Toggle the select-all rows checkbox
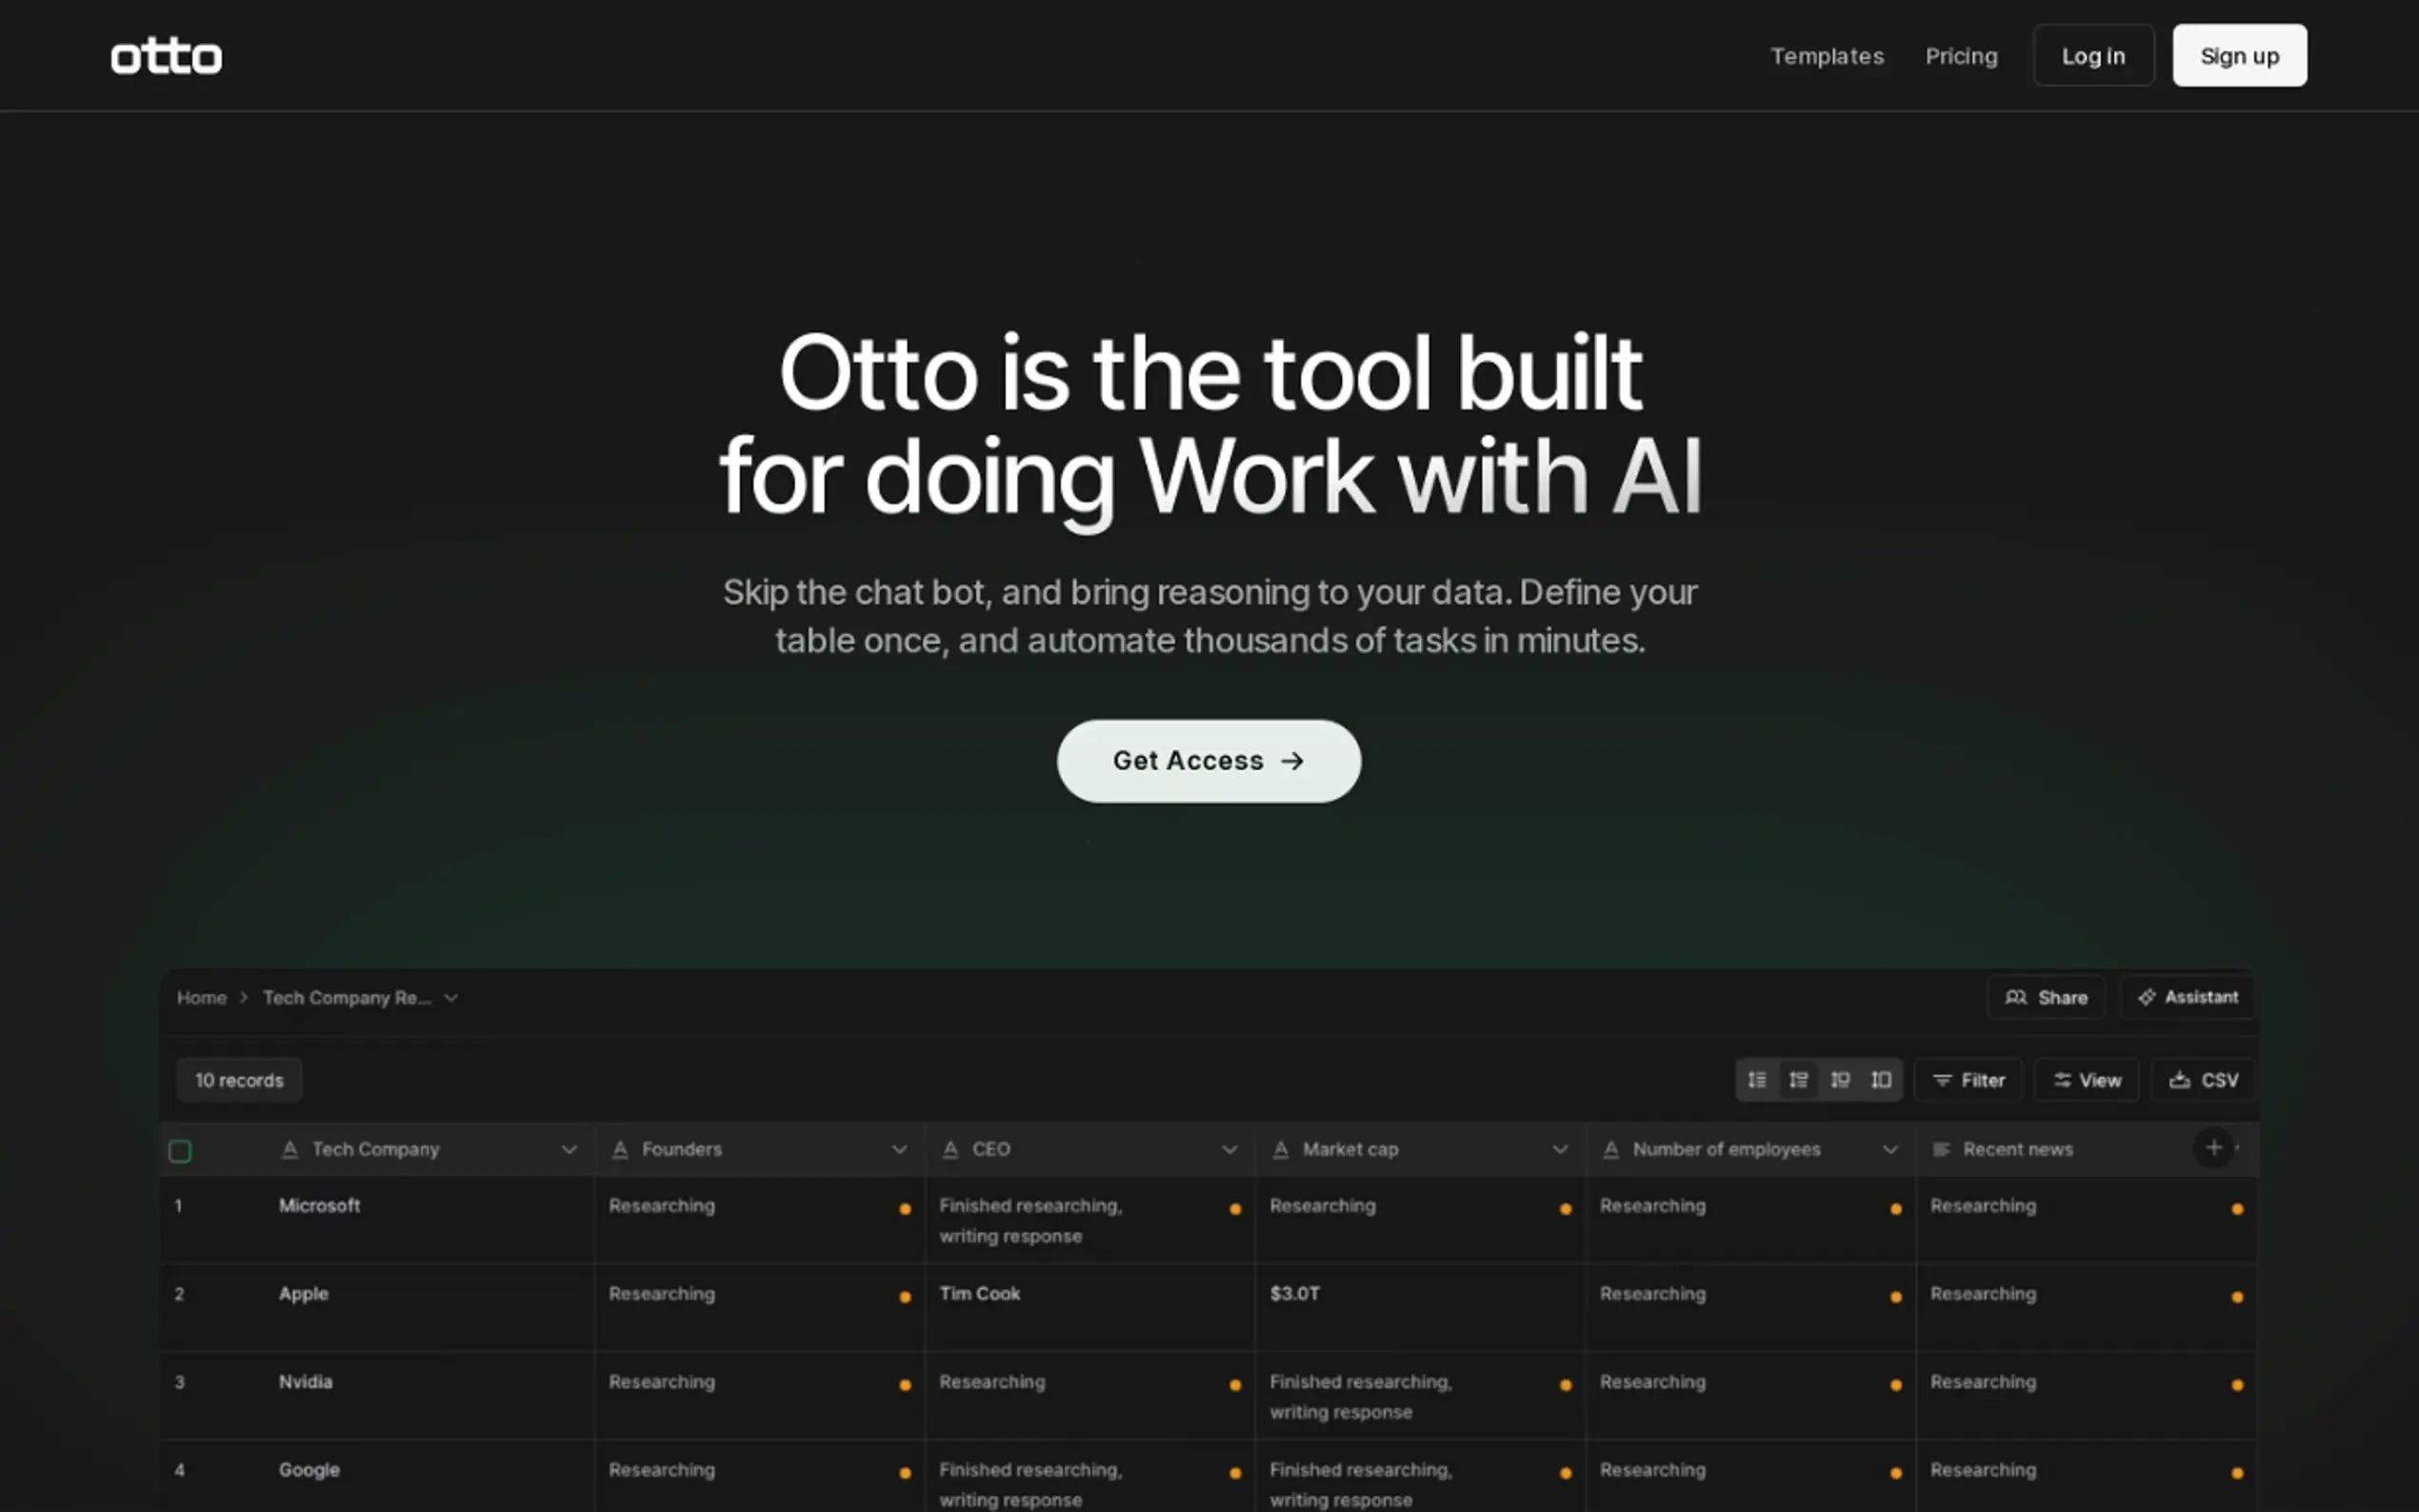The width and height of the screenshot is (2419, 1512). tap(180, 1151)
